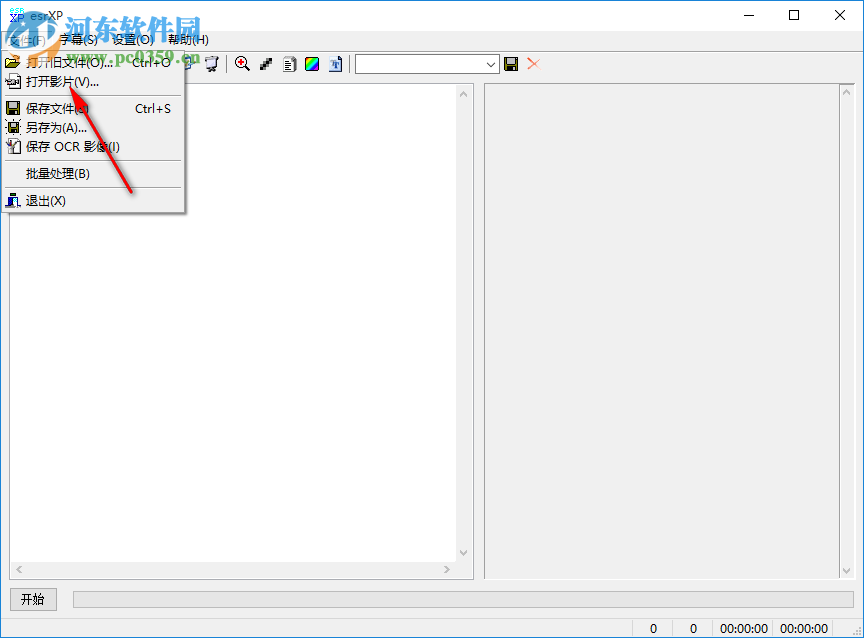Viewport: 864px width, 638px height.
Task: Click the red X delete toolbar icon
Action: (533, 64)
